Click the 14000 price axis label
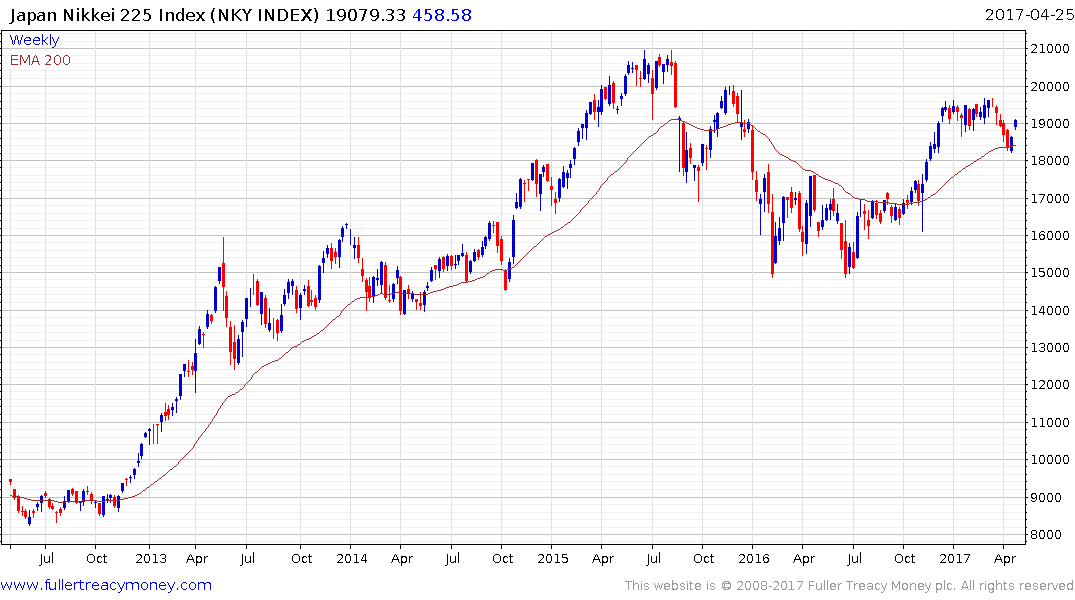 1050,311
